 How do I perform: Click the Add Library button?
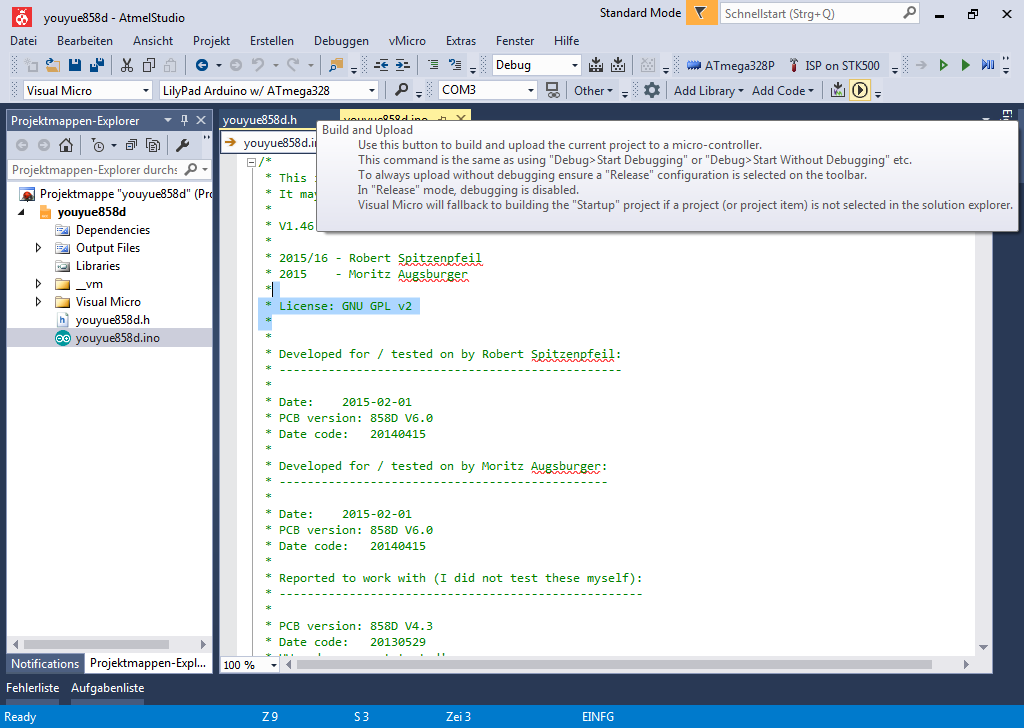[x=708, y=91]
